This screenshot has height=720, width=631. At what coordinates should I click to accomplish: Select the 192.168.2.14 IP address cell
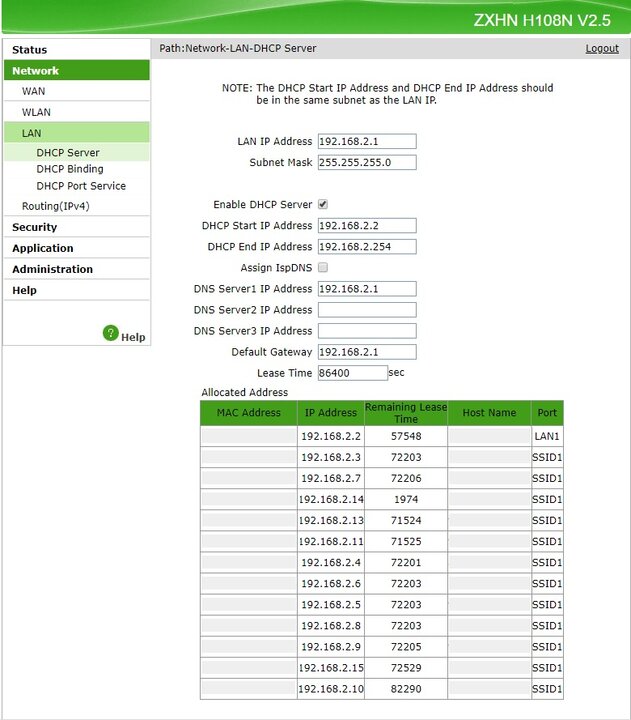[x=331, y=499]
